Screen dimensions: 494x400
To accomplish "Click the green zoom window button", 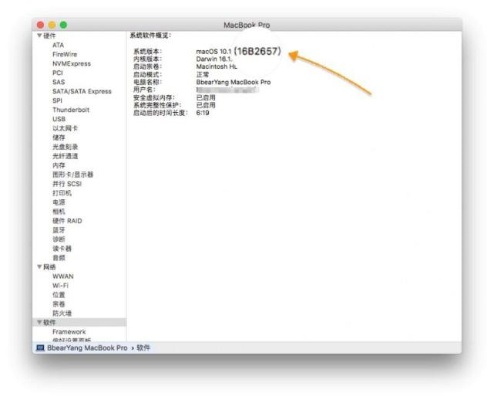I will coord(63,25).
